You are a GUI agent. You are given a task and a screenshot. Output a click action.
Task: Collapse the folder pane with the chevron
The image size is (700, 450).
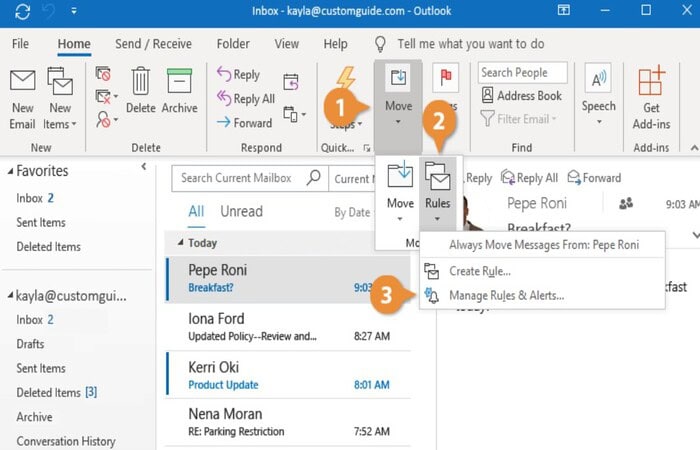coord(144,167)
